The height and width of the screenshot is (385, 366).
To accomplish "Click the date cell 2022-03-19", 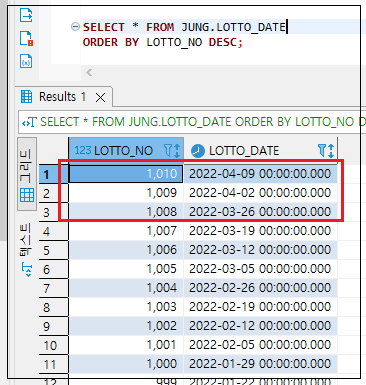I will pos(260,231).
